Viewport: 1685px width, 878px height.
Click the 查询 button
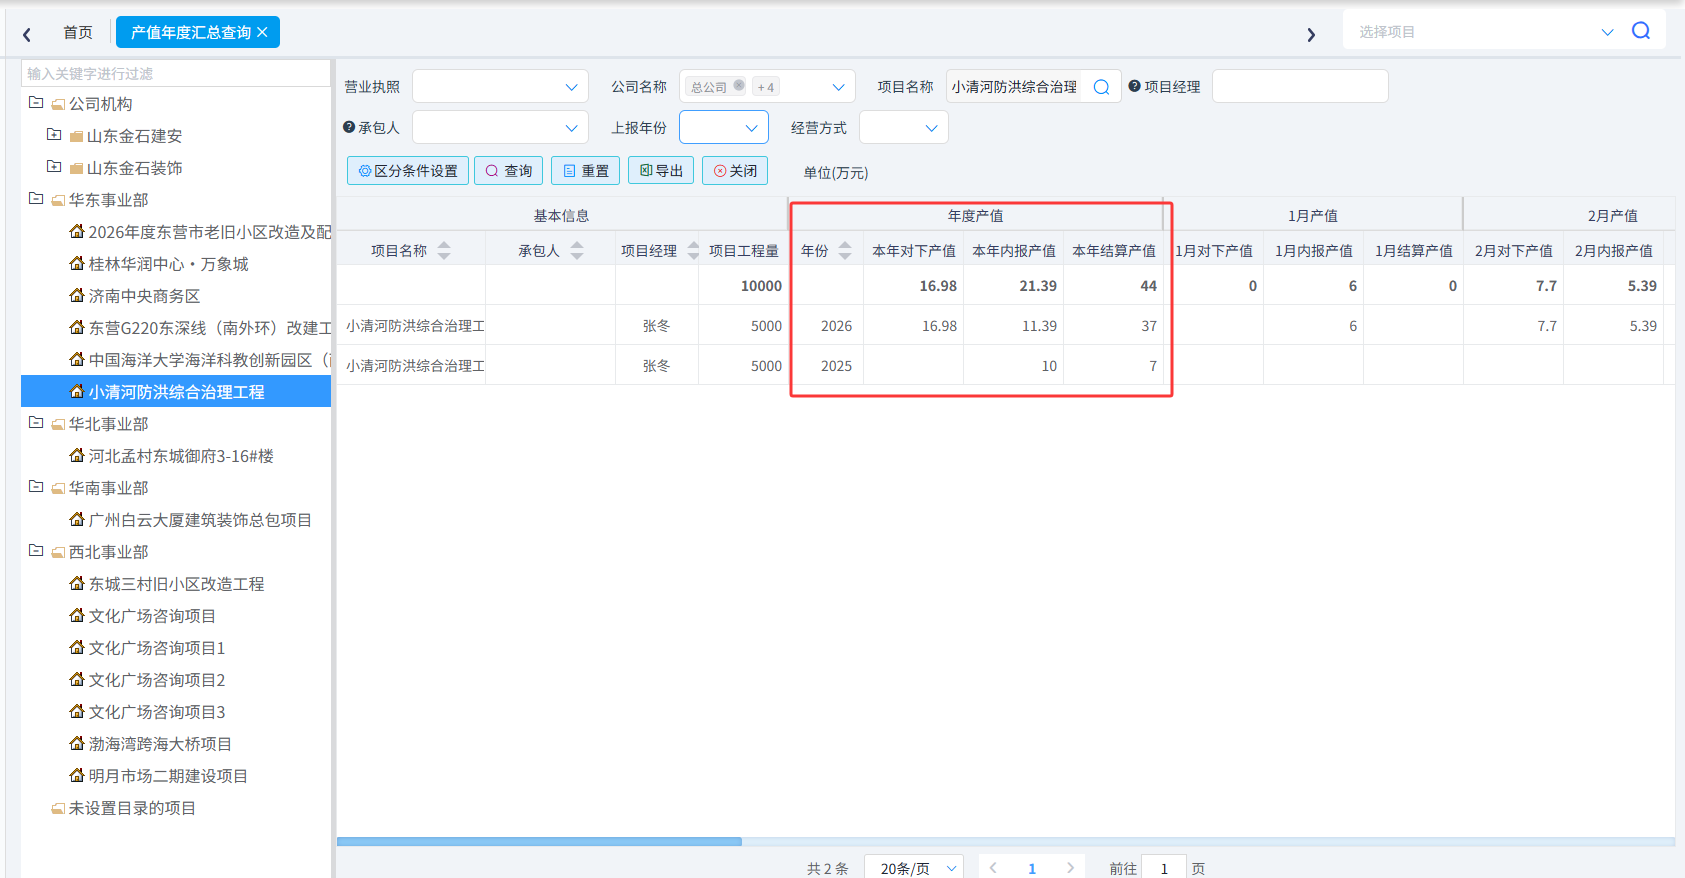(x=509, y=171)
